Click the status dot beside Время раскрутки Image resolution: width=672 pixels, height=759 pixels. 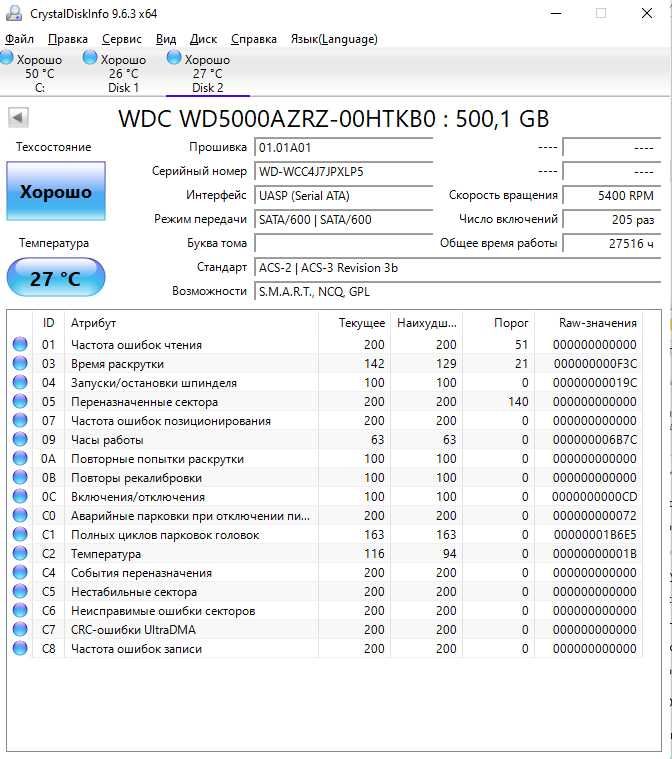click(x=20, y=363)
